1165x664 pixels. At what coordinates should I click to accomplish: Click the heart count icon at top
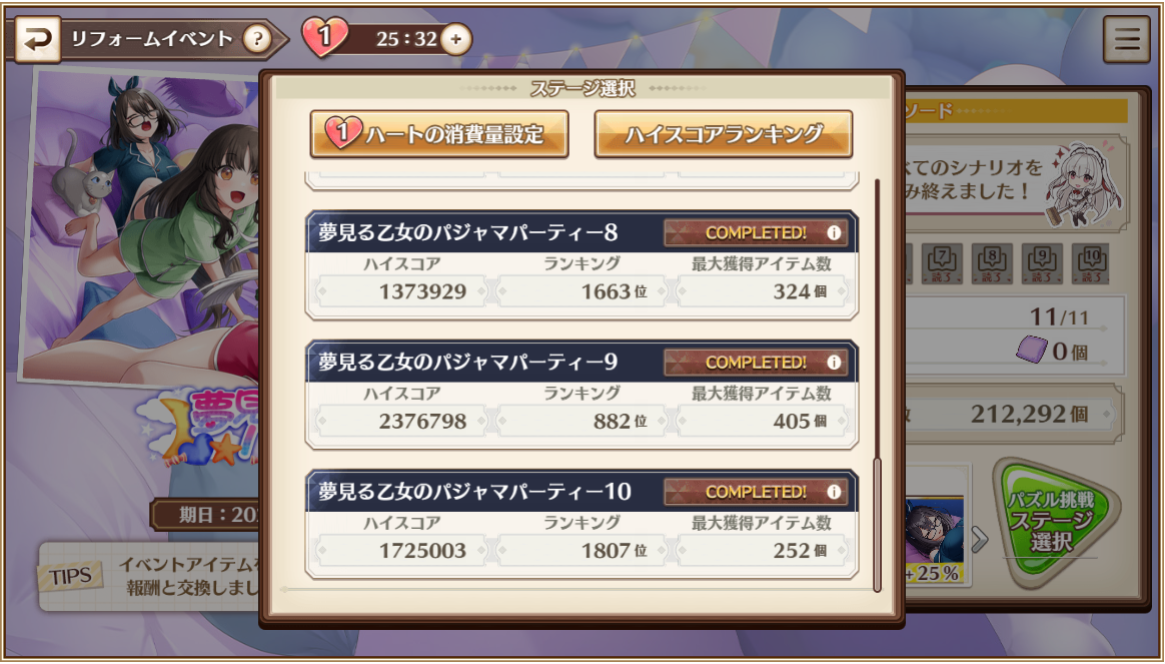click(x=324, y=37)
